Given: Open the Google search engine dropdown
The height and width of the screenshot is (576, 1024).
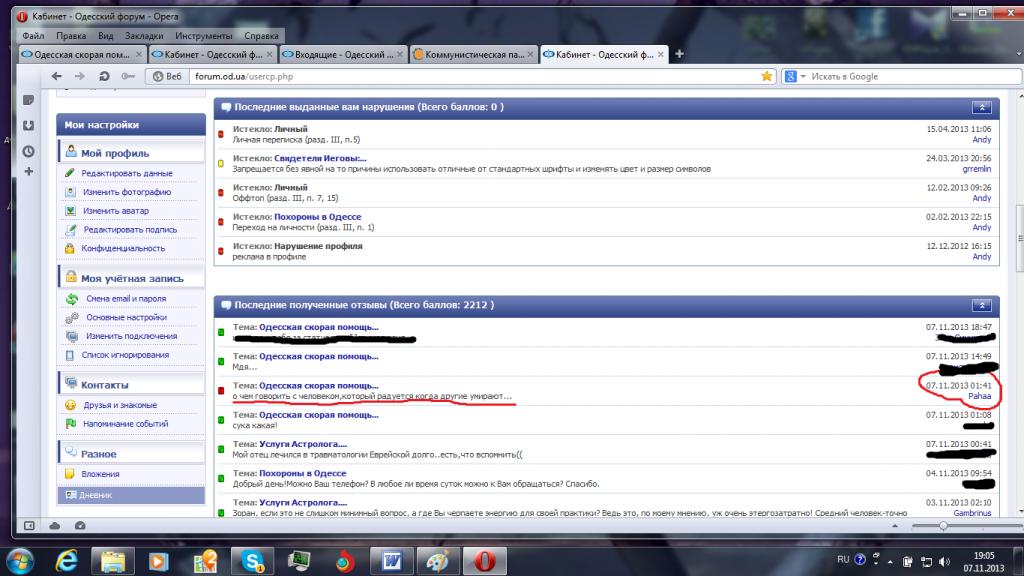Looking at the screenshot, I should point(793,76).
